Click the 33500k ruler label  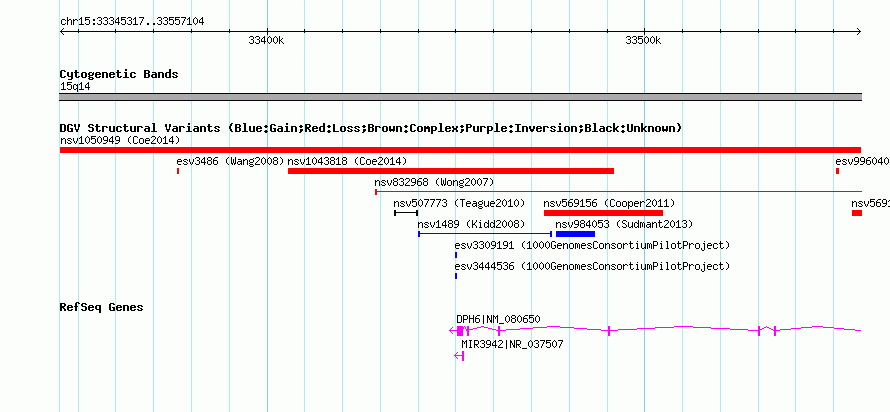click(x=643, y=40)
